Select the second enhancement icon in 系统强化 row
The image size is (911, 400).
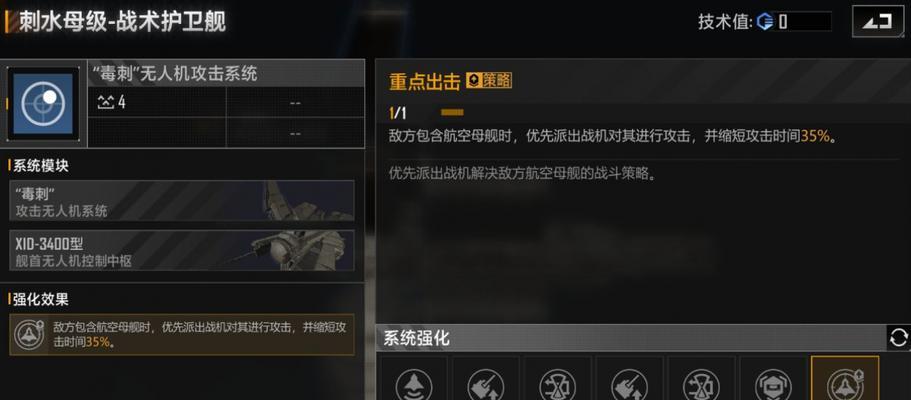(x=486, y=379)
